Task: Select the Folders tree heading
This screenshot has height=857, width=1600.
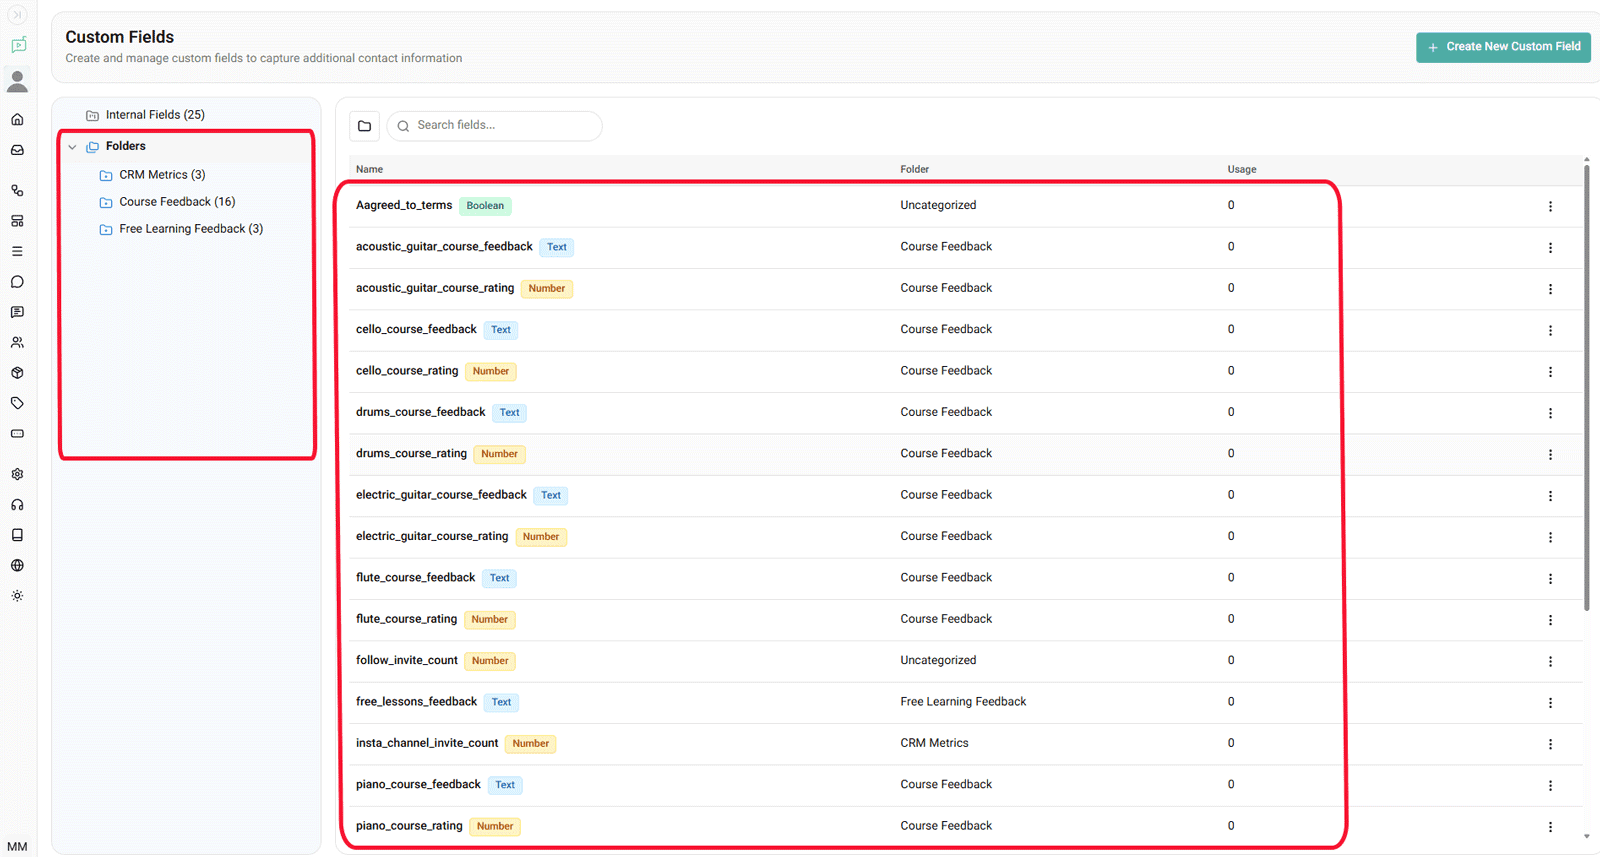Action: [x=125, y=146]
